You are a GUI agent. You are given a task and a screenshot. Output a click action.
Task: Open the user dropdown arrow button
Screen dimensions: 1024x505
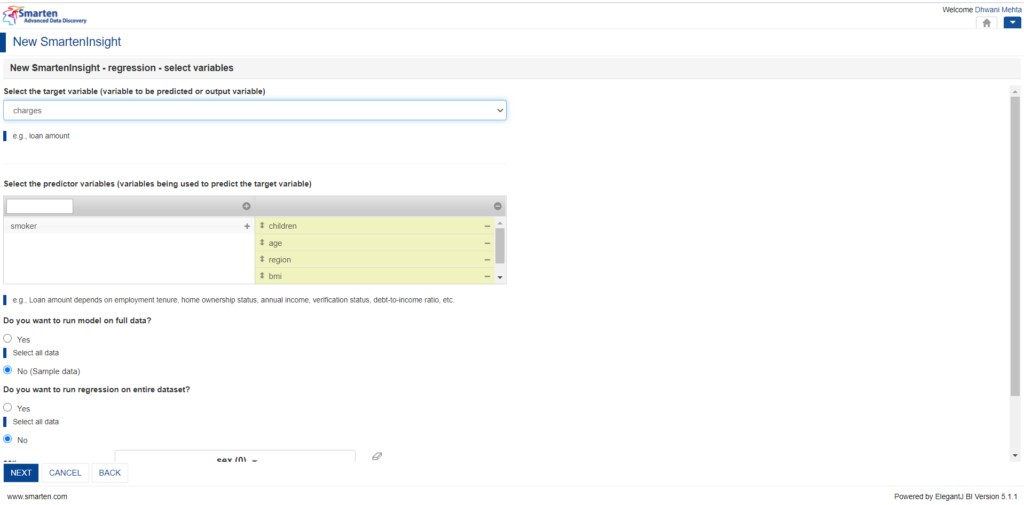(1012, 23)
